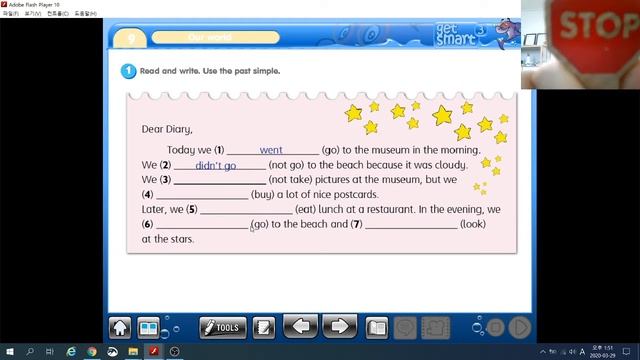Open the volume speaker icon in tray
Image resolution: width=640 pixels, height=360 pixels.
572,351
